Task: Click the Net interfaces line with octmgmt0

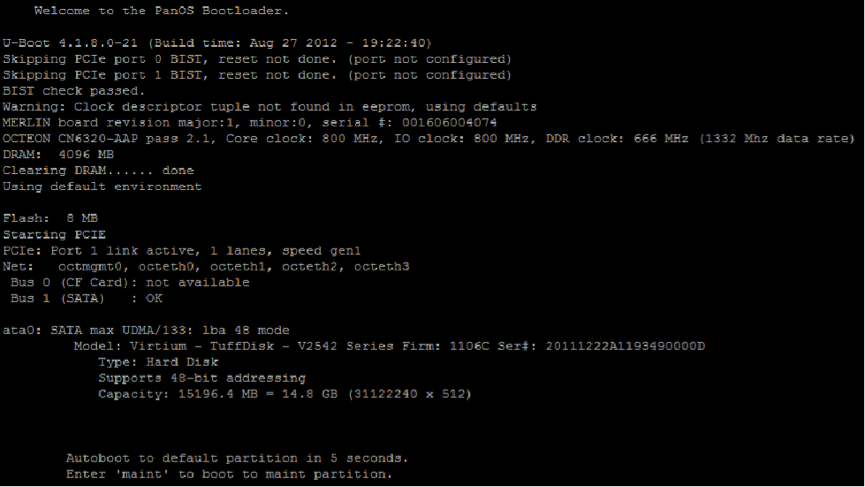Action: (206, 266)
